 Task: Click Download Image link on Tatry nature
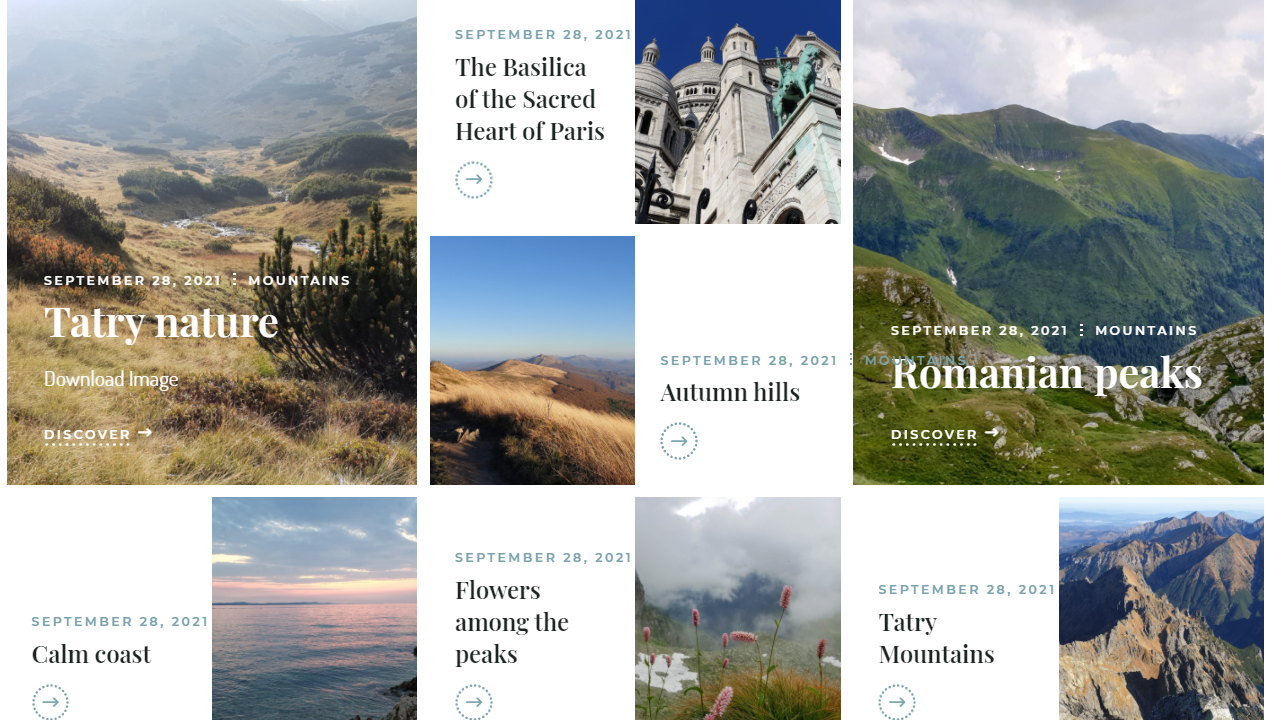click(111, 379)
